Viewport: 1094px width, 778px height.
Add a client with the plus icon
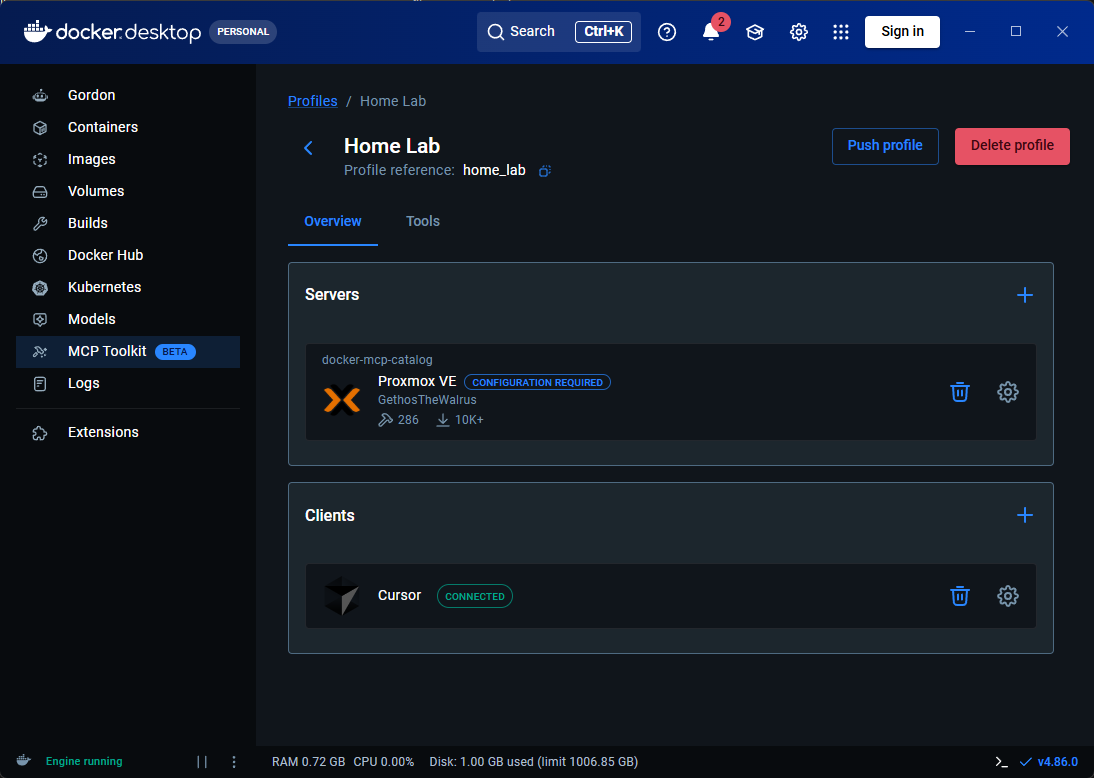click(1024, 516)
